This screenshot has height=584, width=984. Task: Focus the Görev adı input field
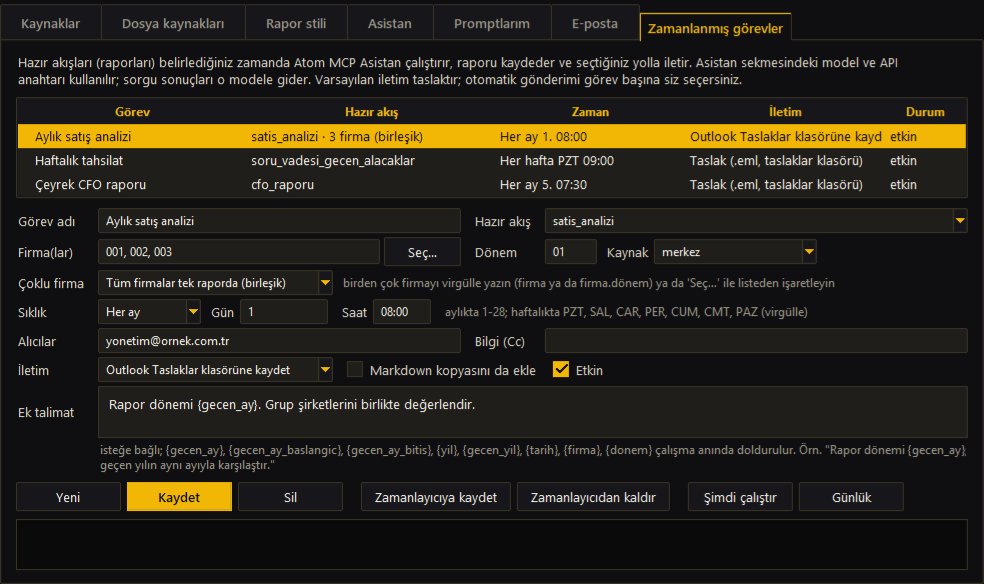coord(279,221)
